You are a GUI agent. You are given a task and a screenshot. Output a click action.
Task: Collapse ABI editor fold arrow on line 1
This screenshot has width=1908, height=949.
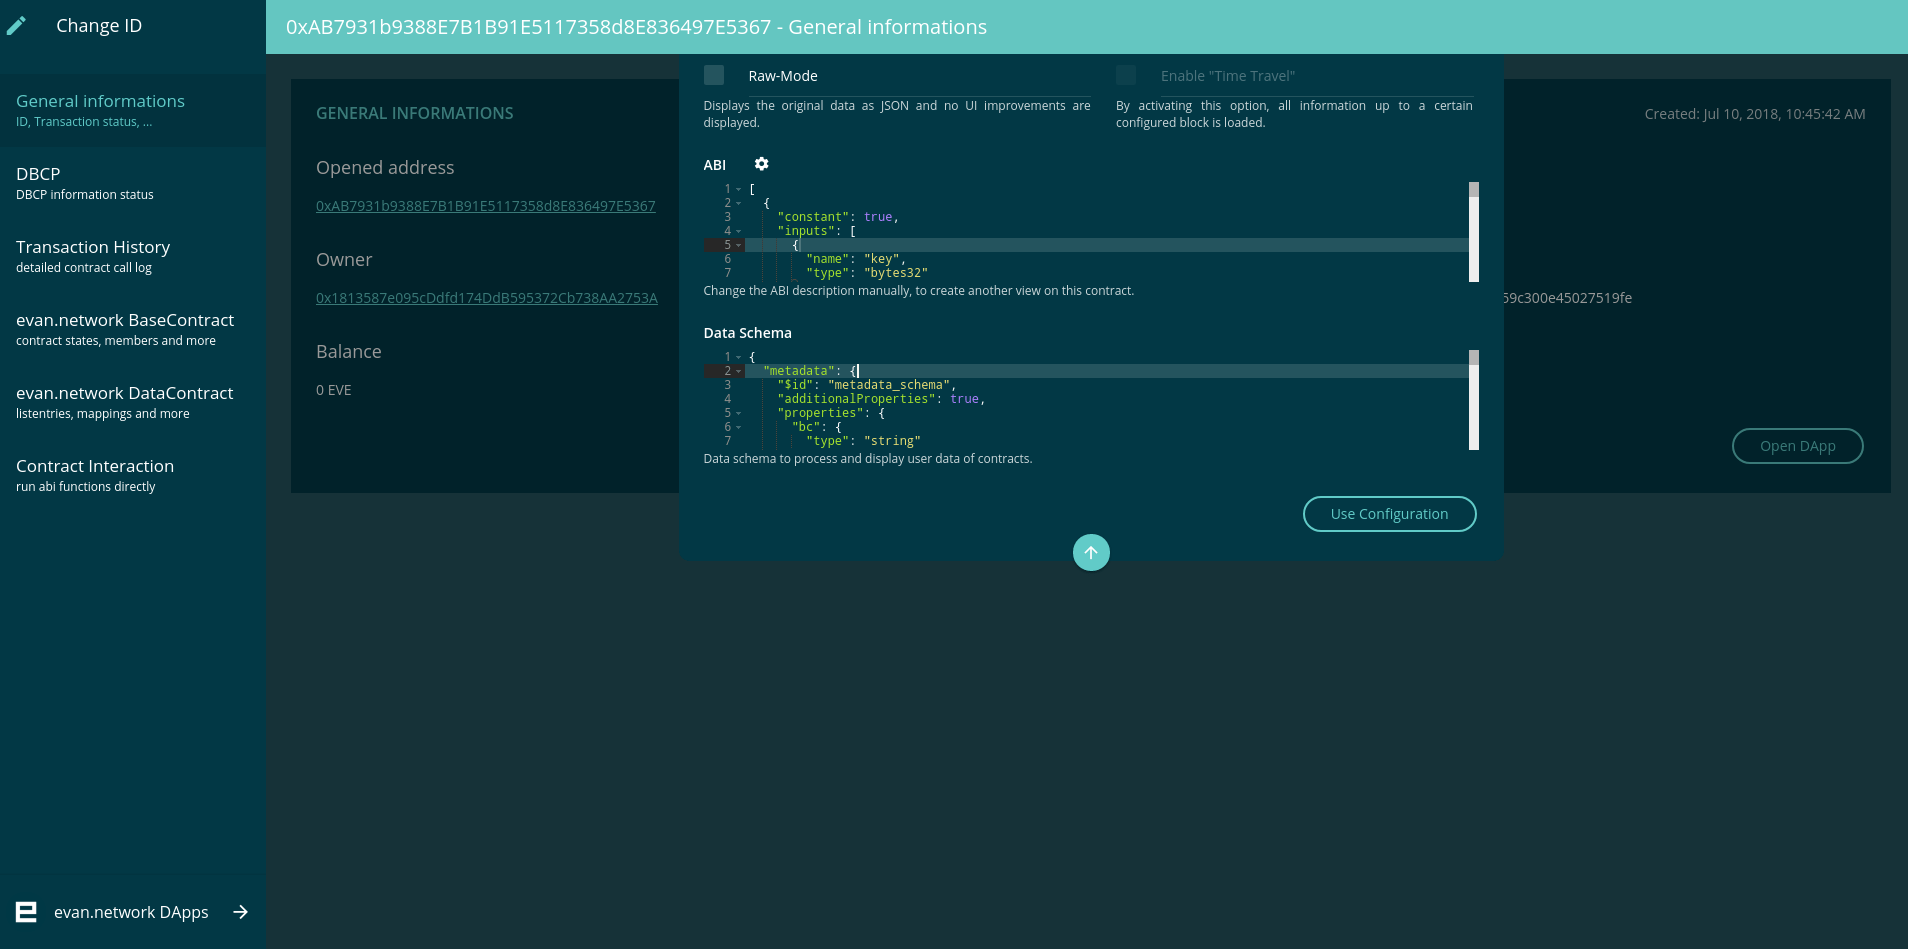(x=739, y=189)
